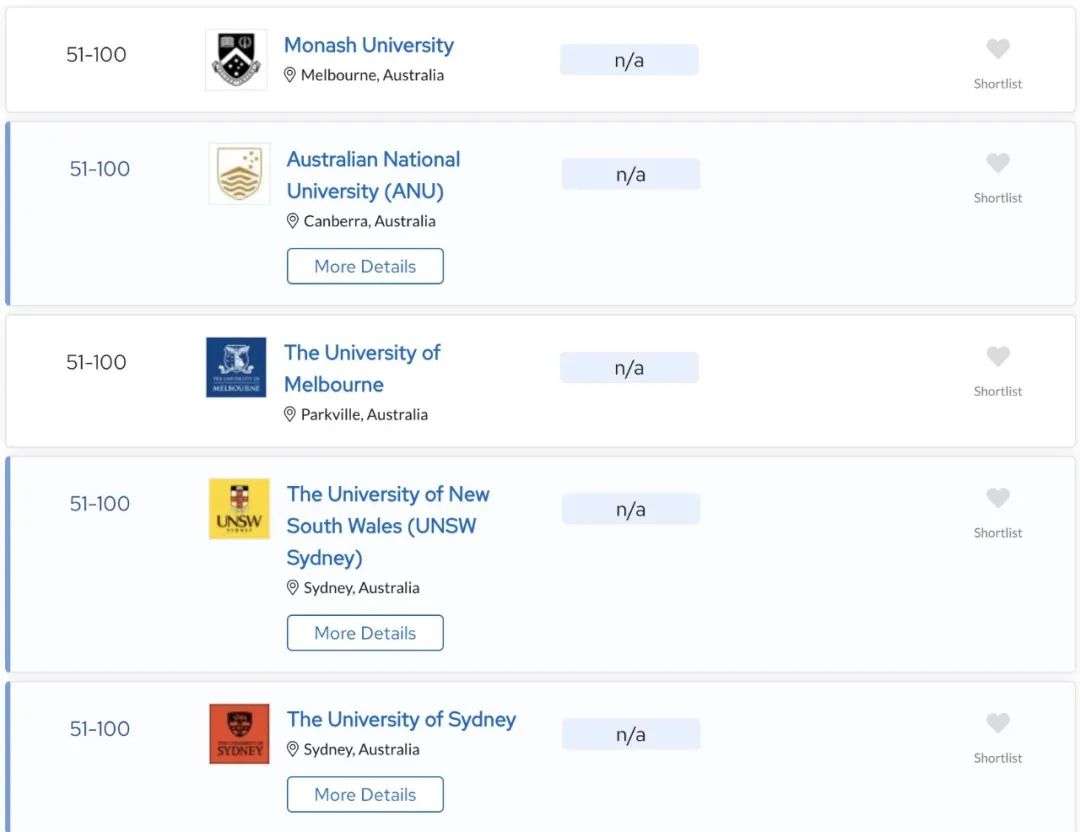Click More Details under ANU

[365, 267]
